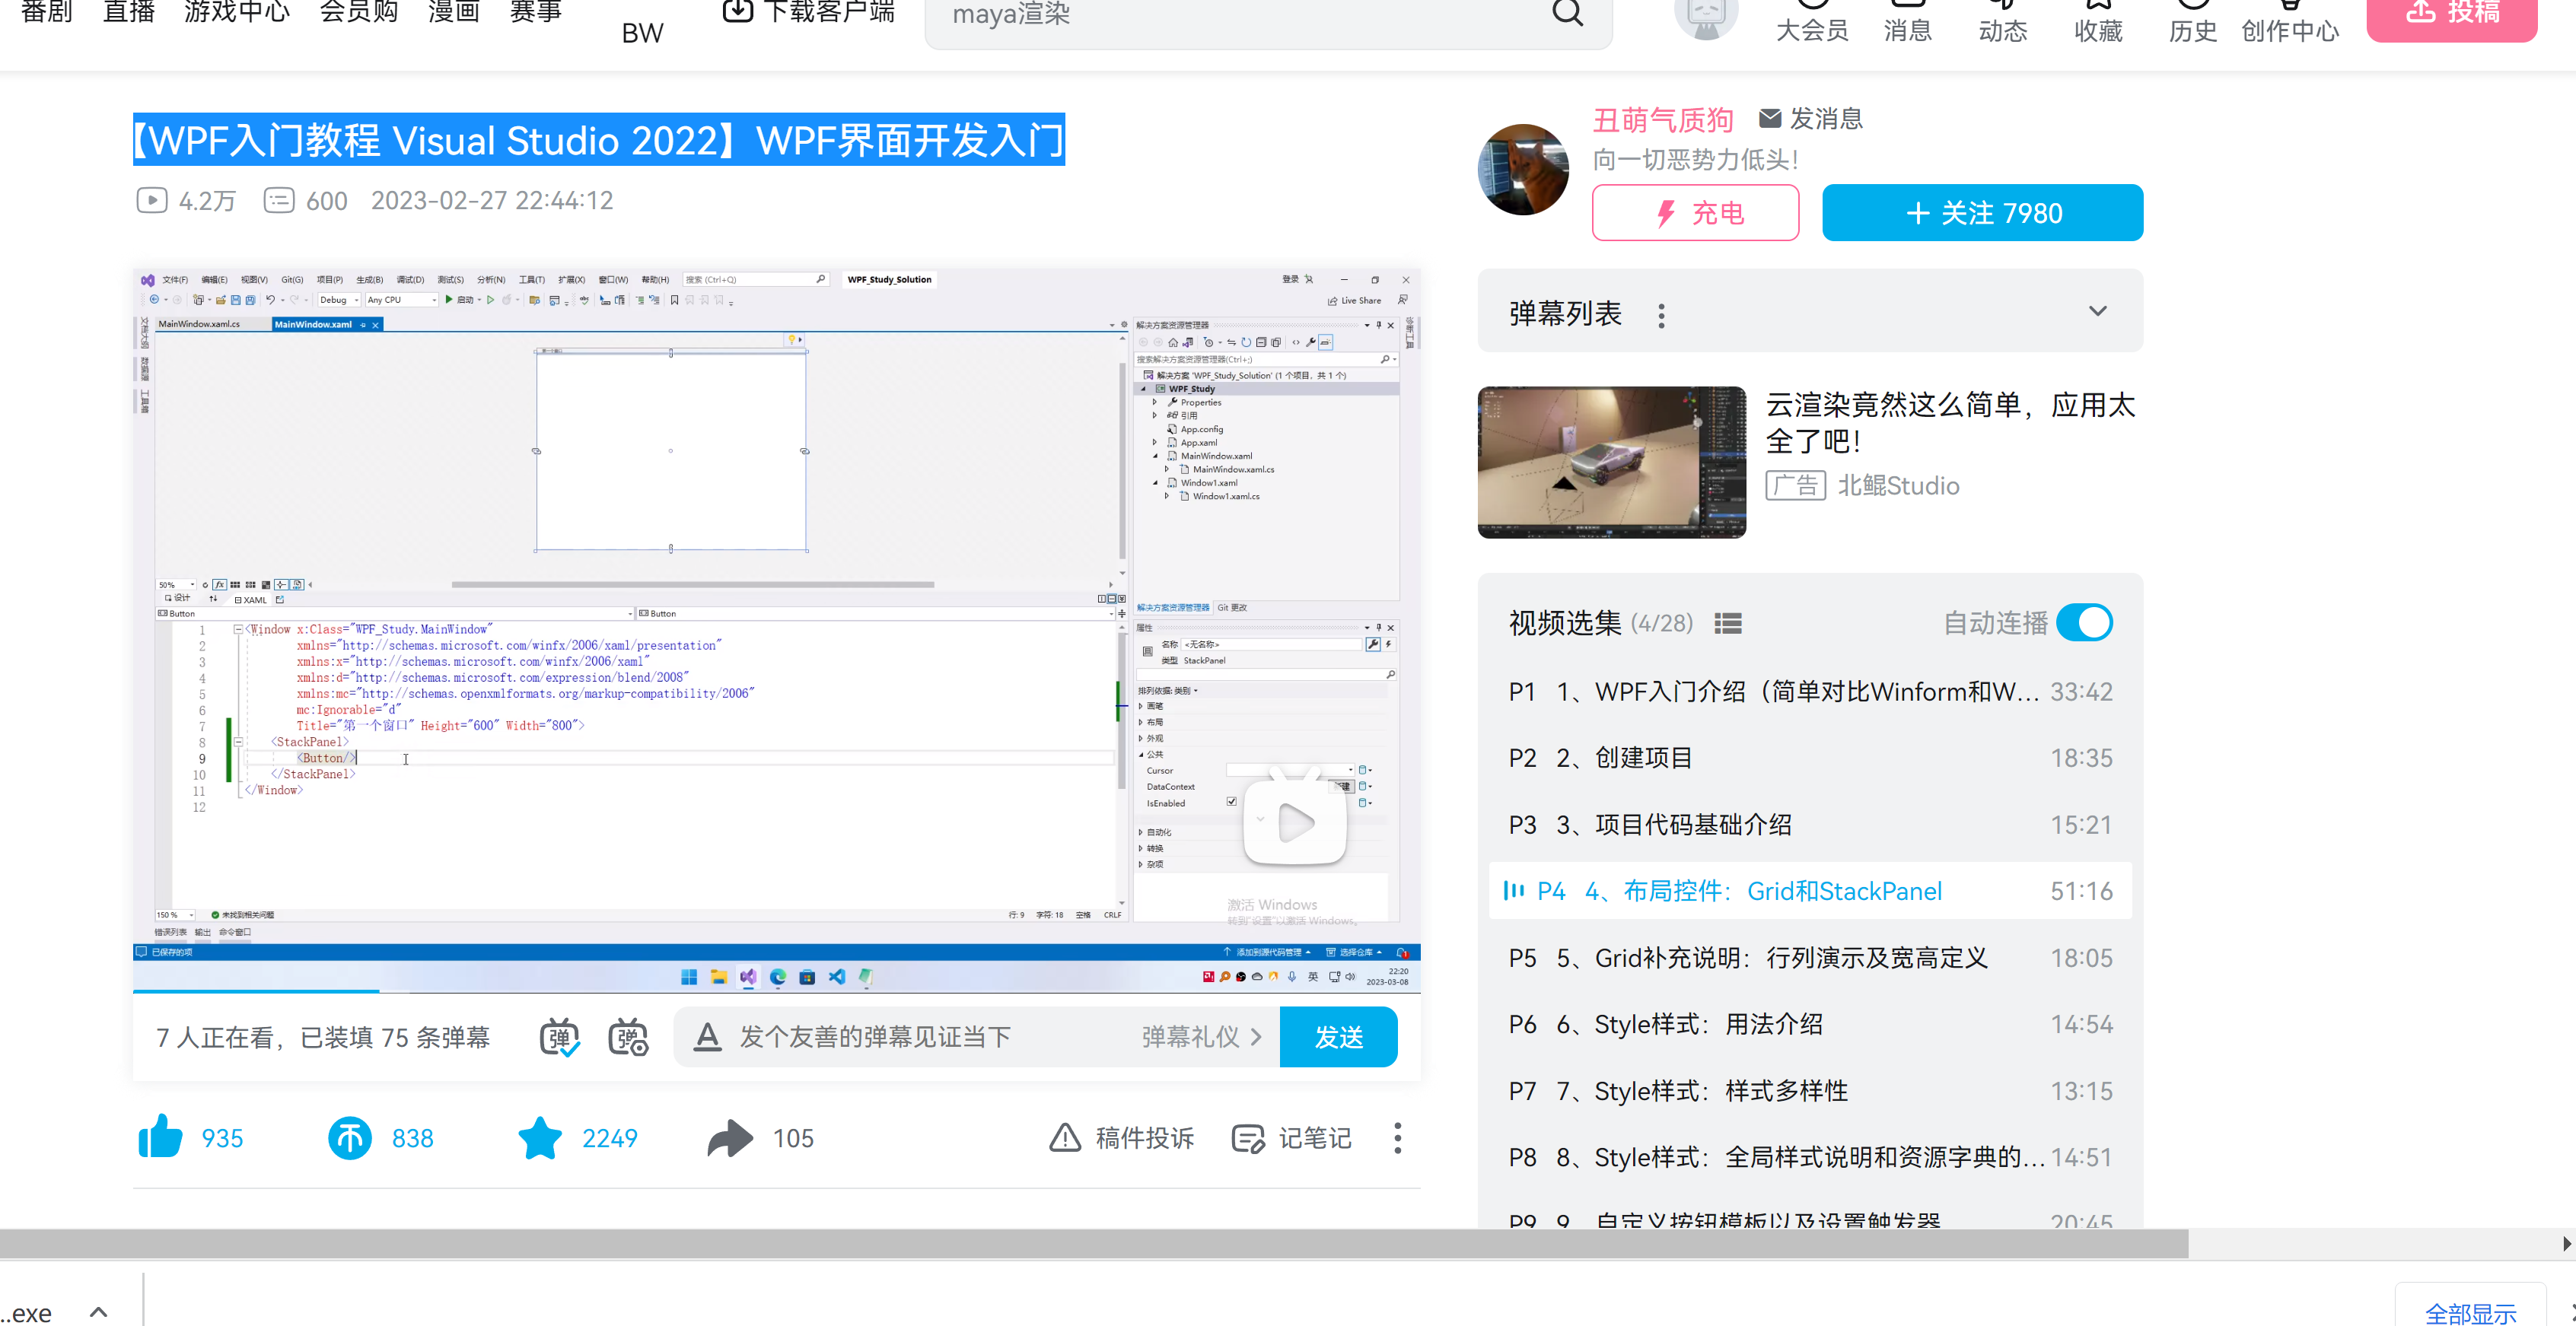The width and height of the screenshot is (2576, 1326).
Task: Click the share arrow icon
Action: [x=730, y=1138]
